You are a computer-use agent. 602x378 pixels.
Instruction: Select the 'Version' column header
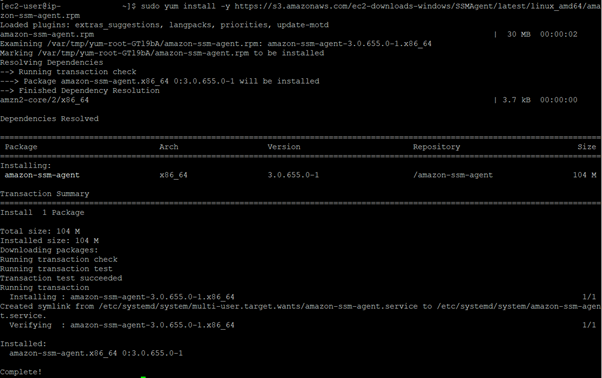[x=284, y=147]
